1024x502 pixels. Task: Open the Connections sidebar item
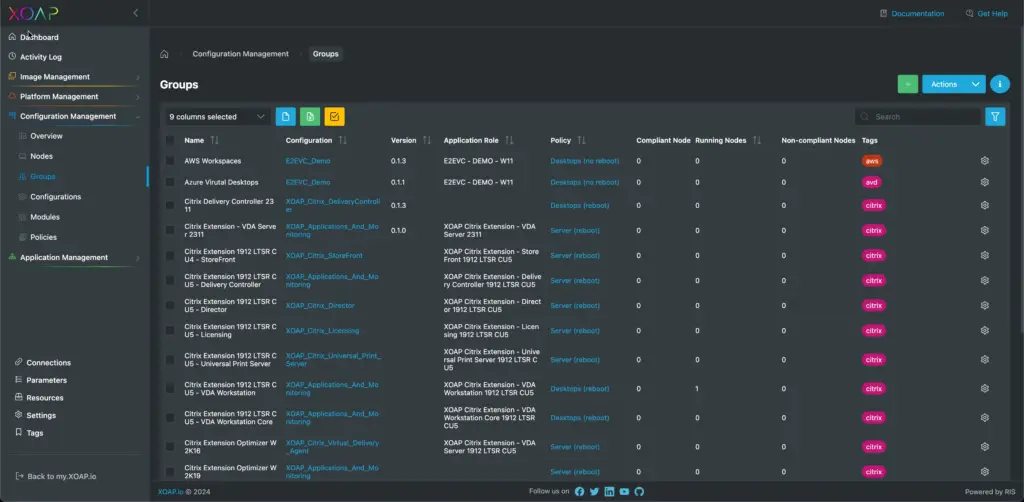click(x=48, y=363)
